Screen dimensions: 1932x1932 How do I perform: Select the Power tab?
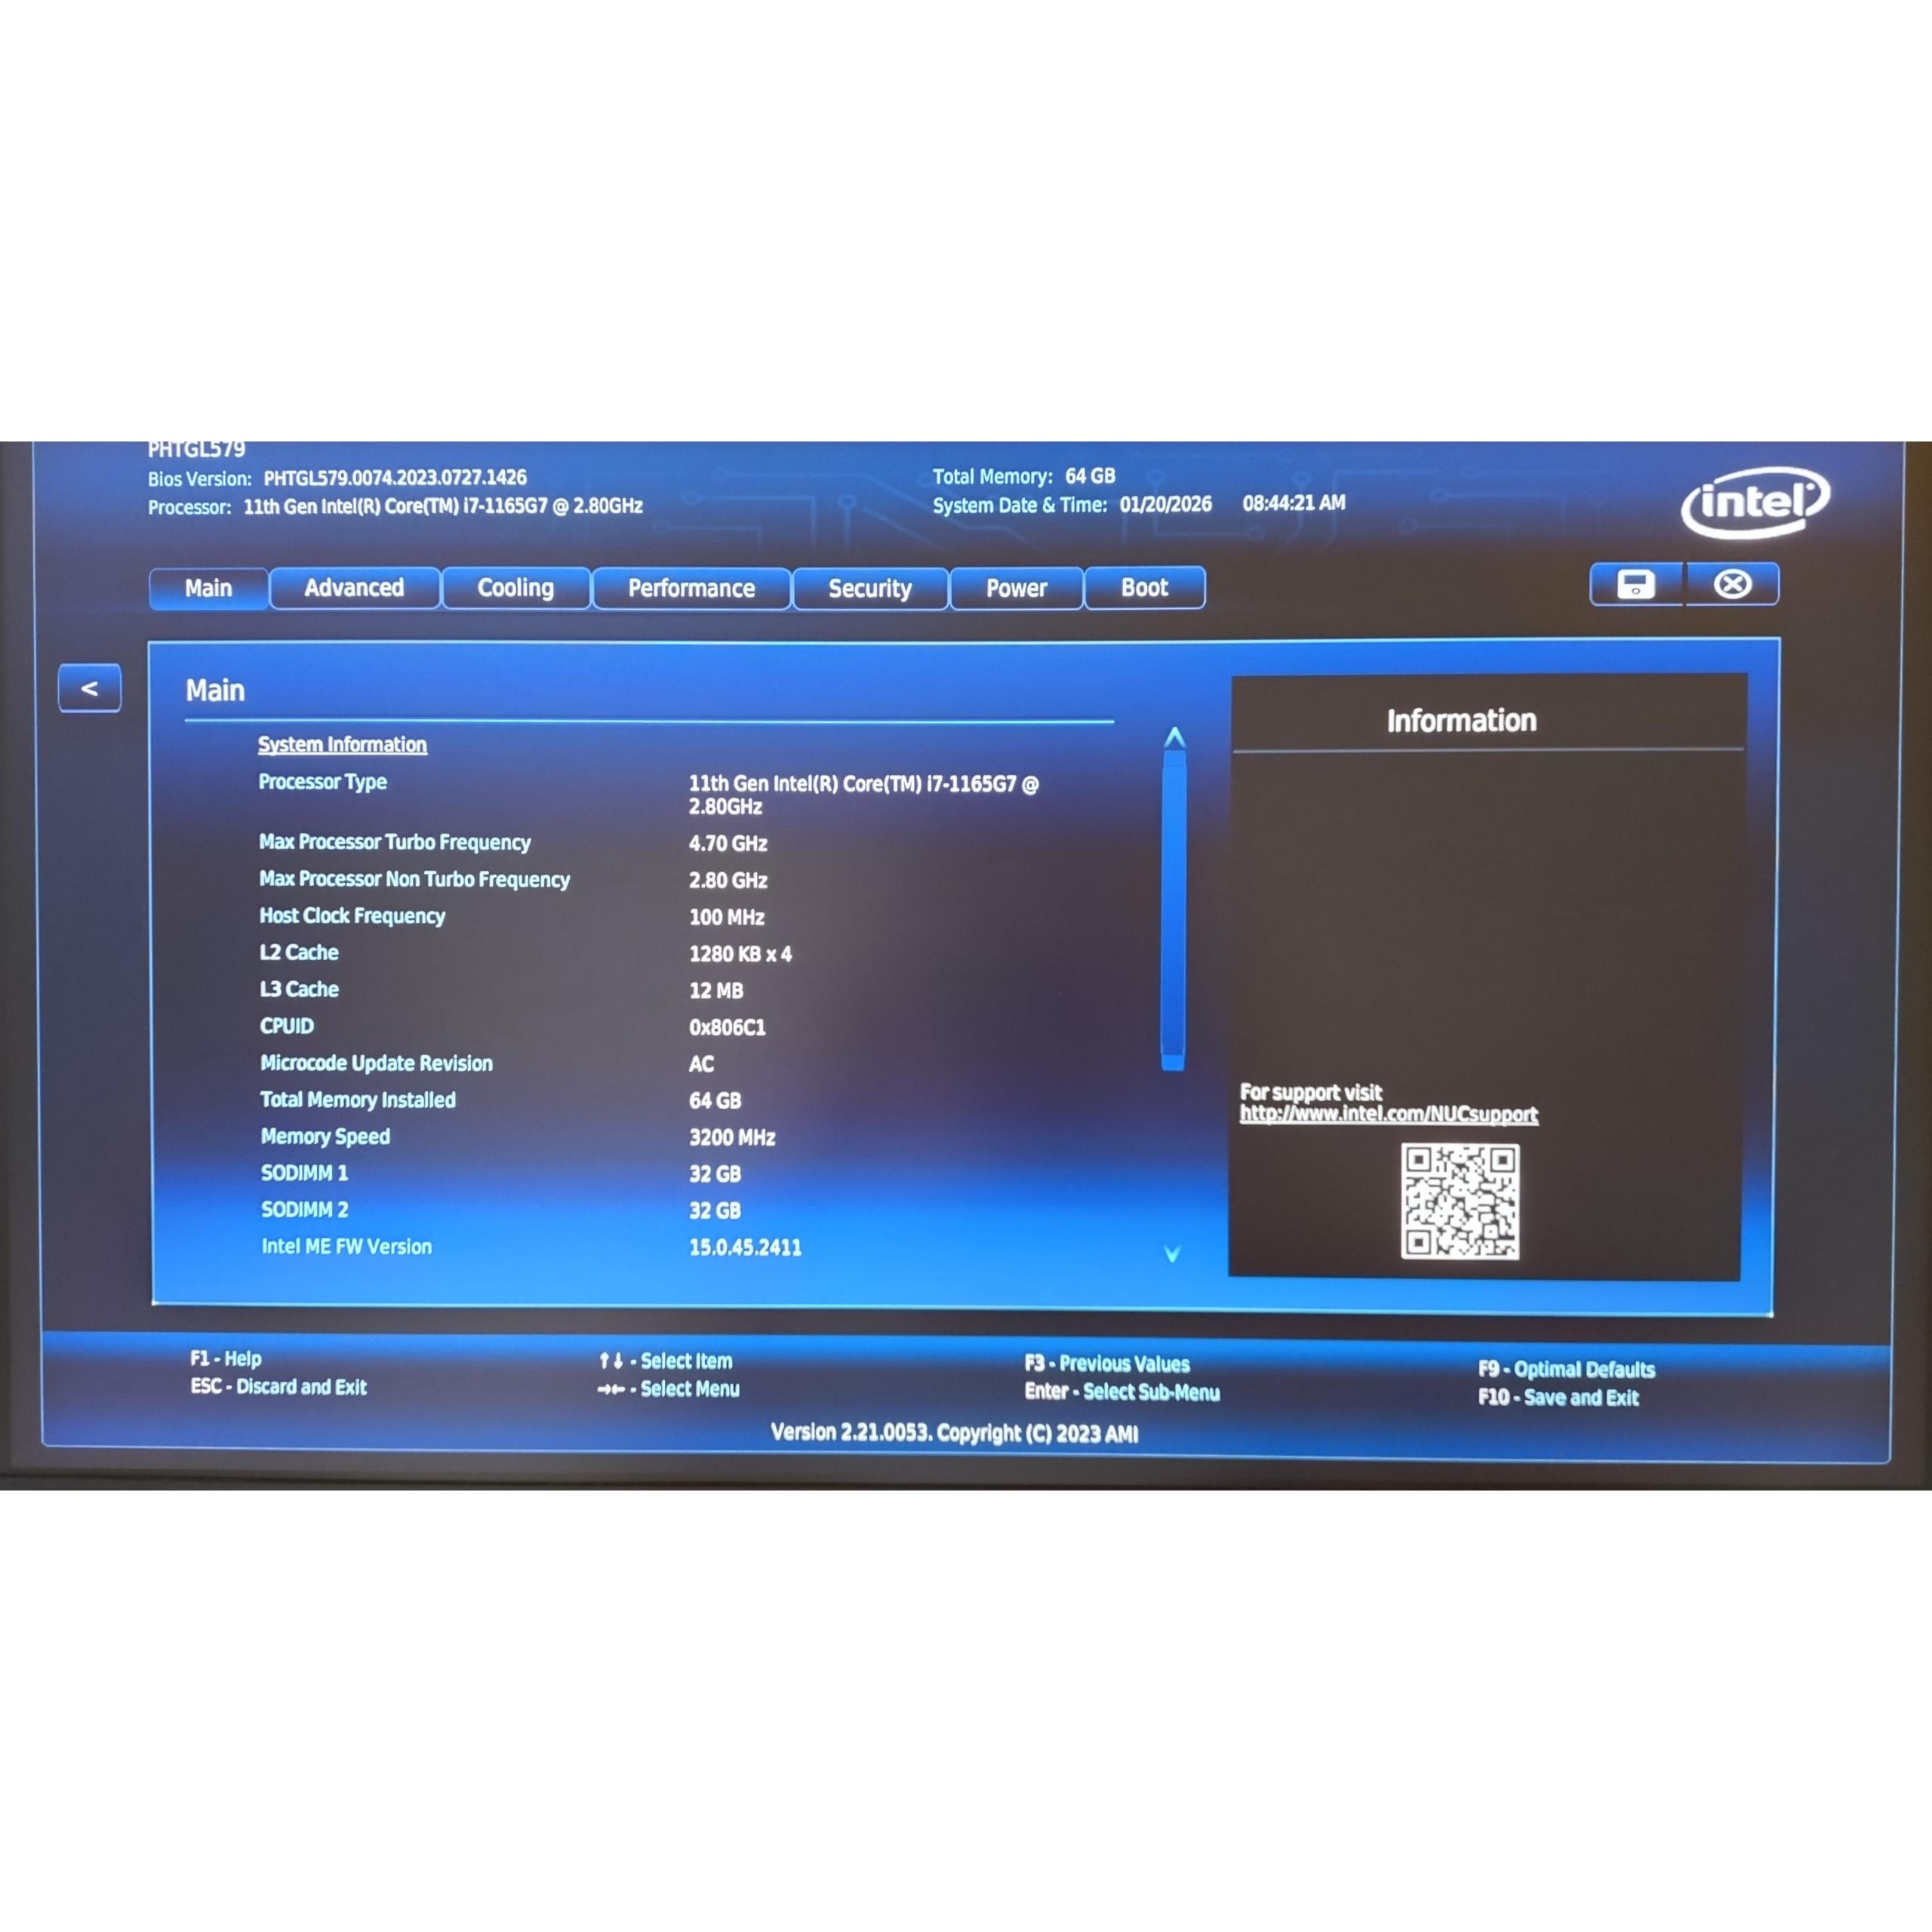(1016, 588)
